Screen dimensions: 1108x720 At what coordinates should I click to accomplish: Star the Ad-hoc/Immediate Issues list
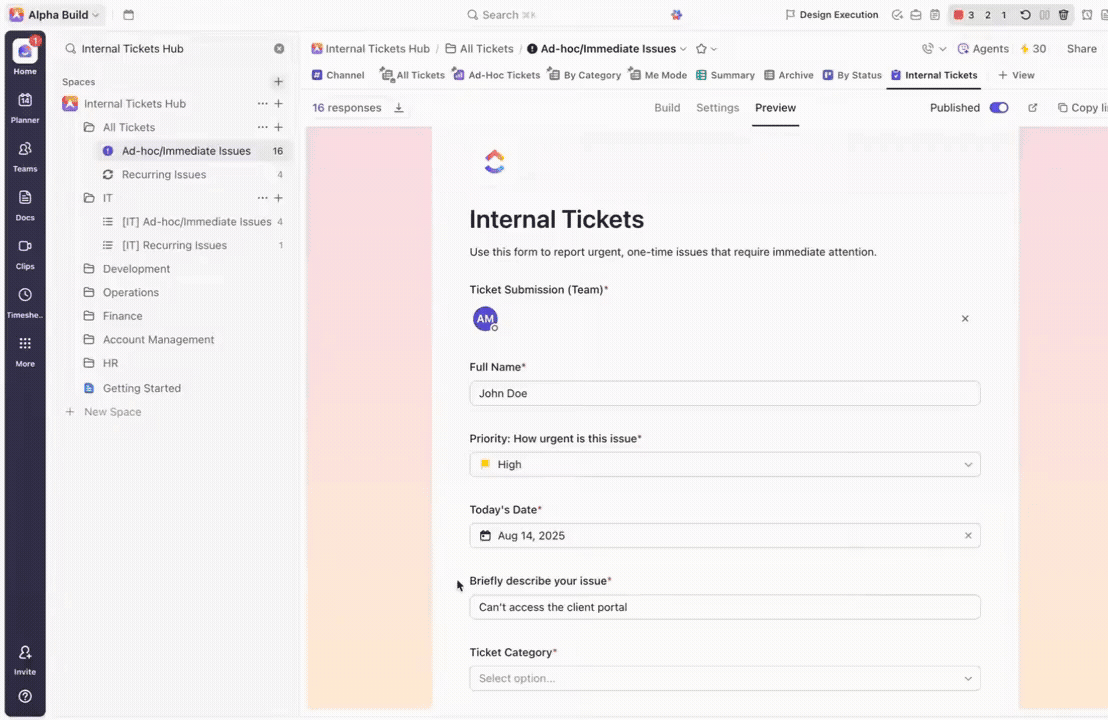[x=701, y=49]
